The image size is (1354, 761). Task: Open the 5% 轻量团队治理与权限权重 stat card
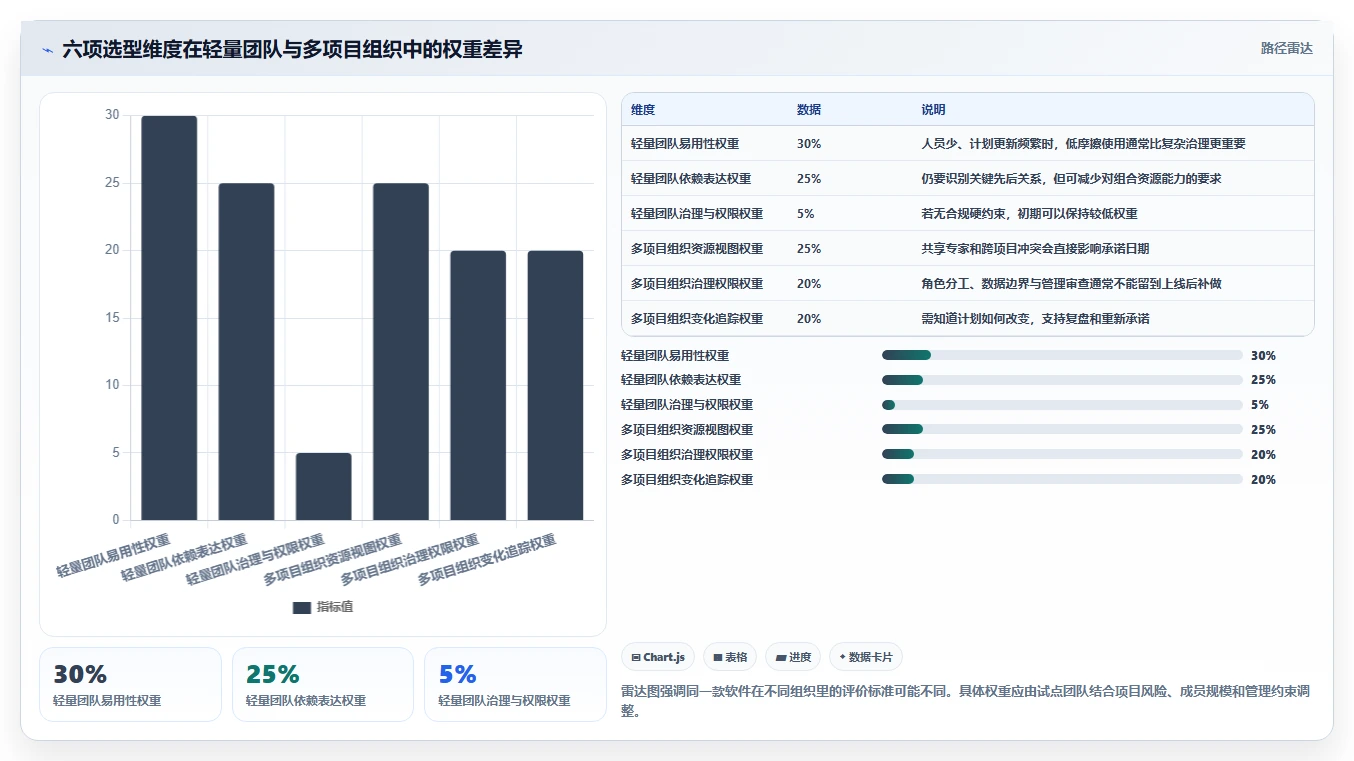click(x=515, y=684)
